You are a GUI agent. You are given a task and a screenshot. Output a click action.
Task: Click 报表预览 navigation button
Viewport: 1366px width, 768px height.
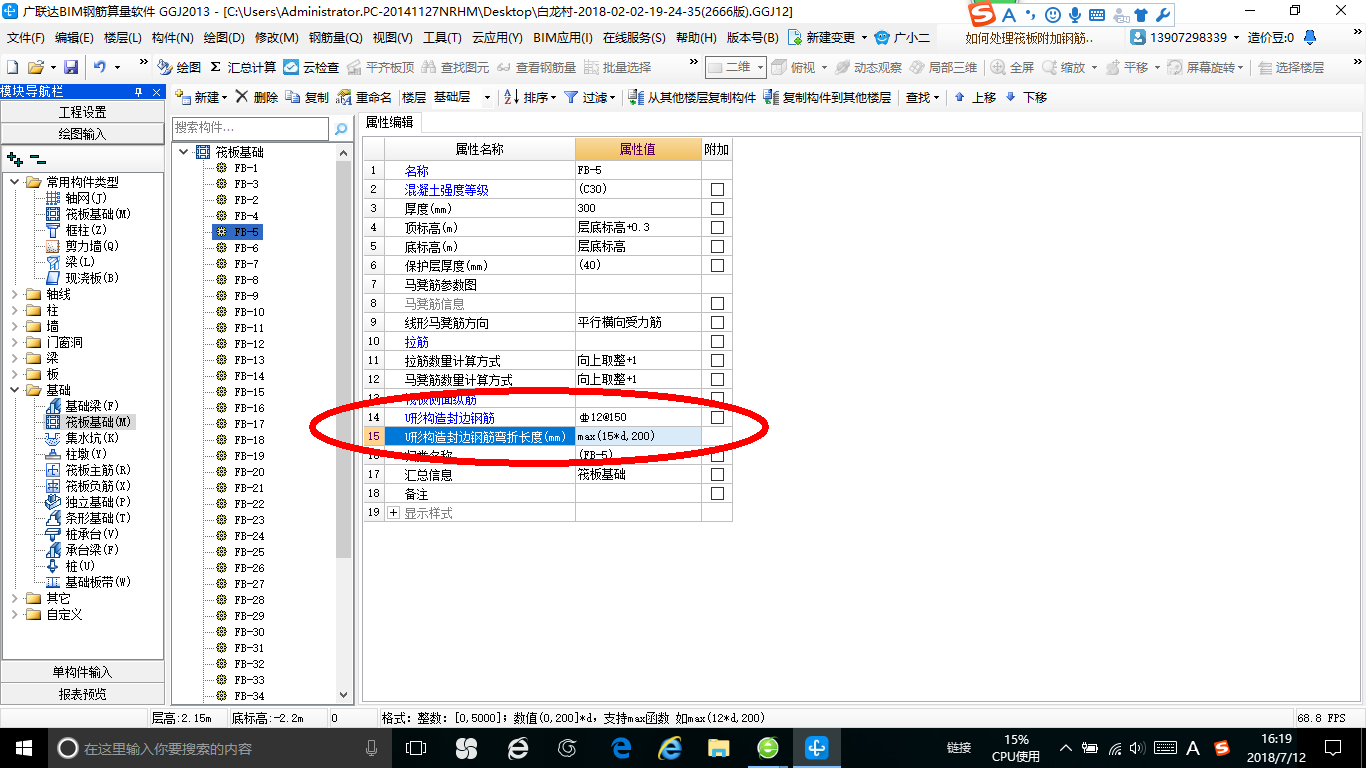(x=83, y=693)
